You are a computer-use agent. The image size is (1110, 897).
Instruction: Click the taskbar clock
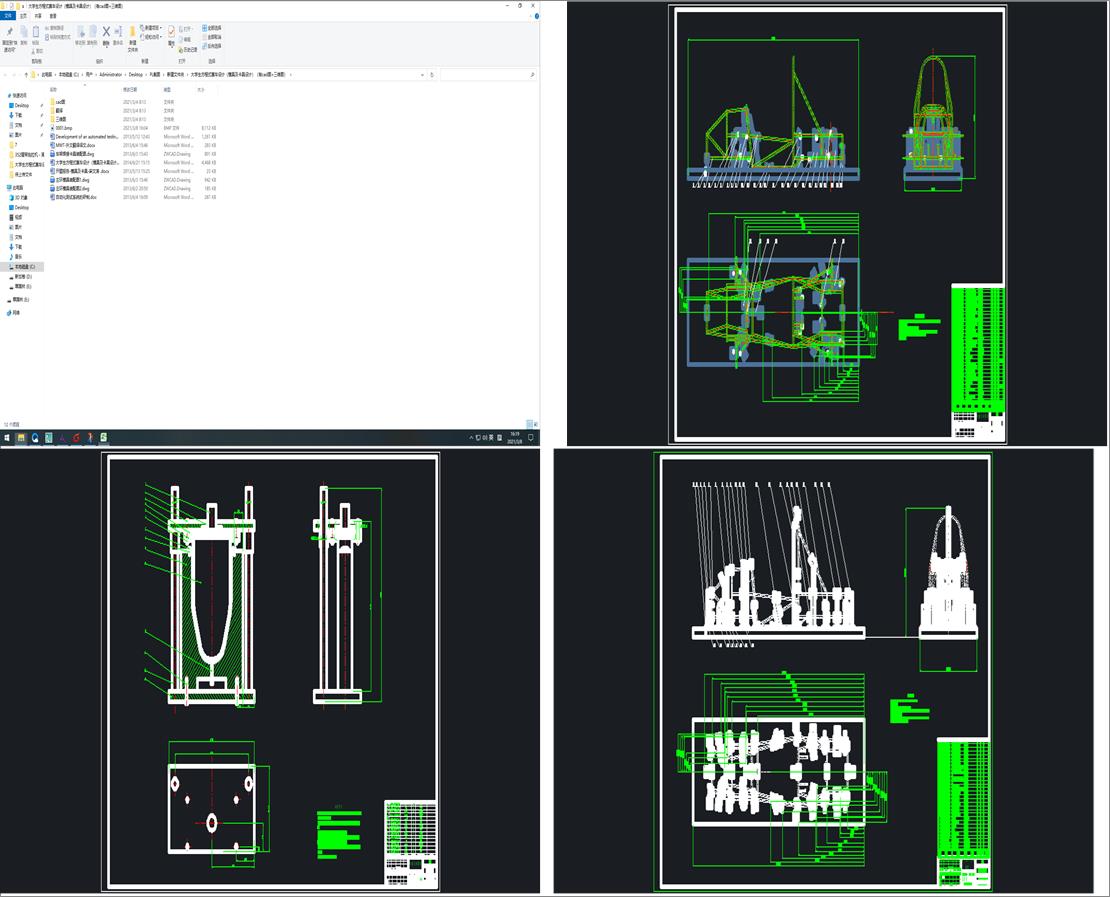[x=515, y=438]
